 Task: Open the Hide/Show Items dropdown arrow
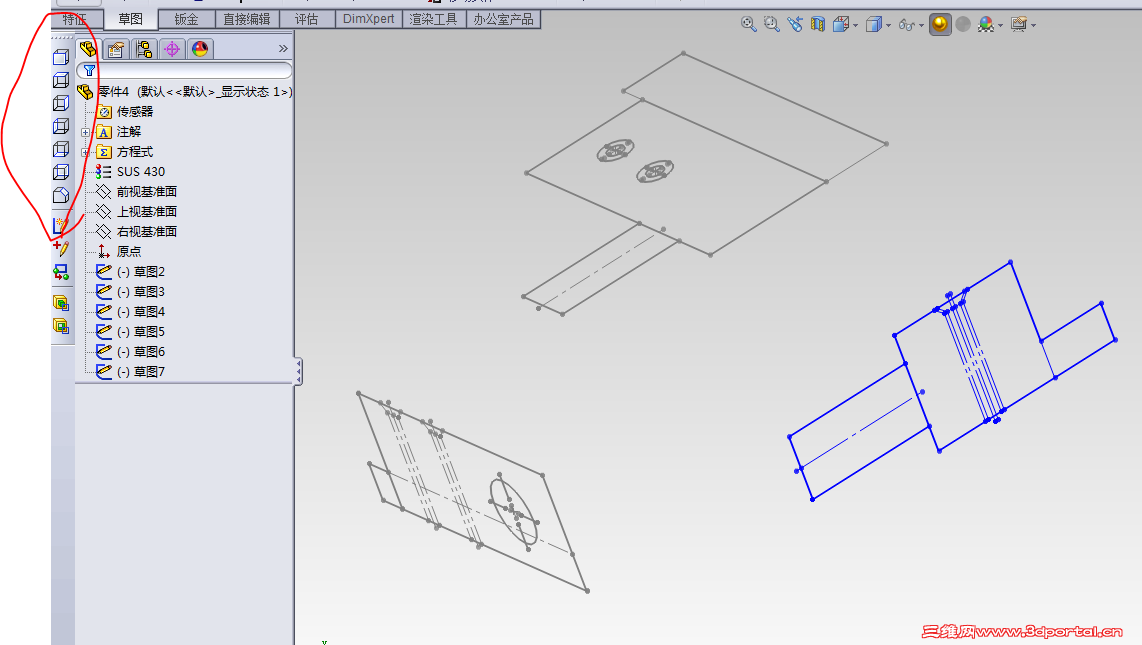[921, 25]
